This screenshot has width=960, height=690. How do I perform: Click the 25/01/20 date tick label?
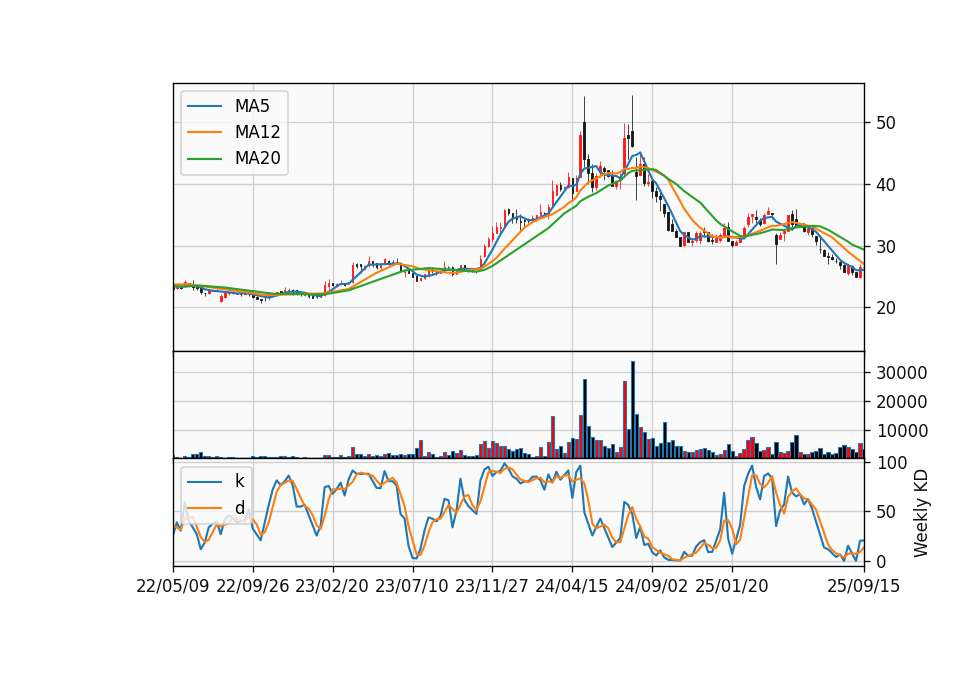point(732,586)
